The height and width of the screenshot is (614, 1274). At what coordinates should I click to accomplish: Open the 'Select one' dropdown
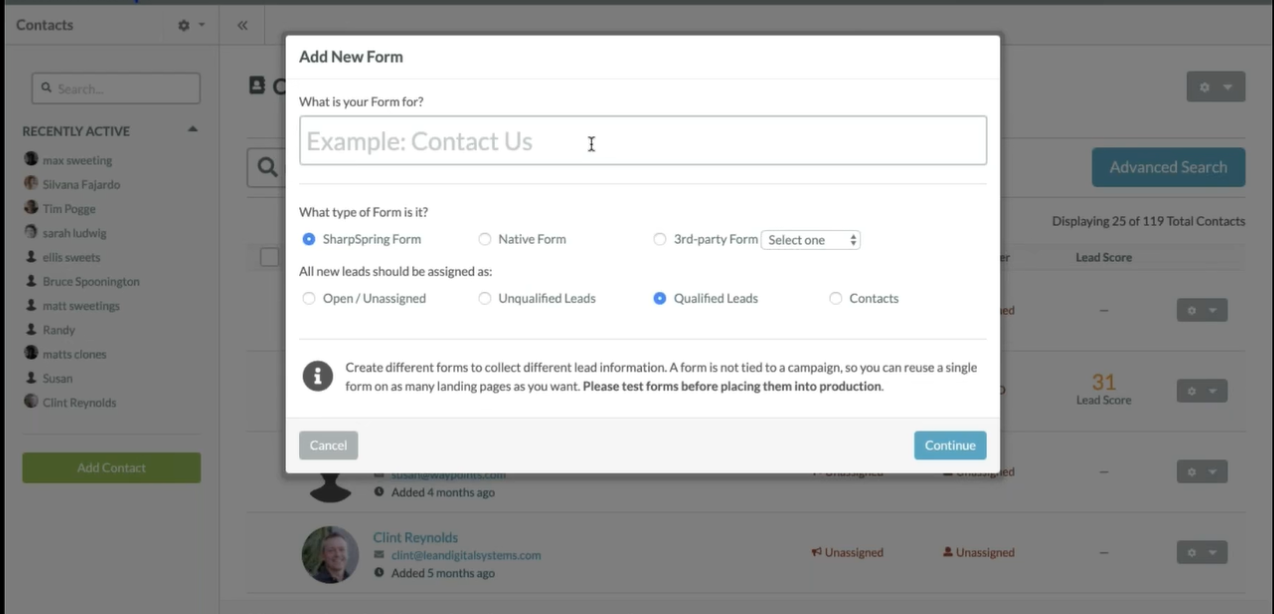click(x=811, y=240)
